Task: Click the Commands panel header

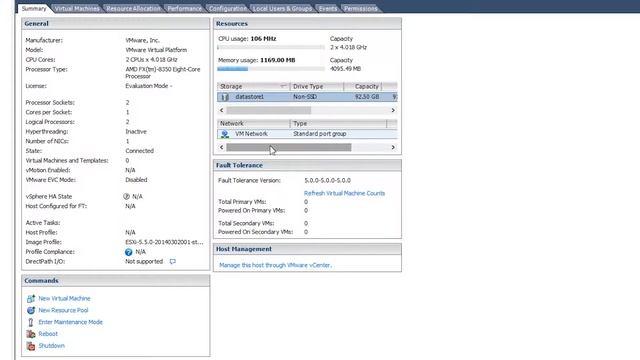Action: tap(116, 281)
